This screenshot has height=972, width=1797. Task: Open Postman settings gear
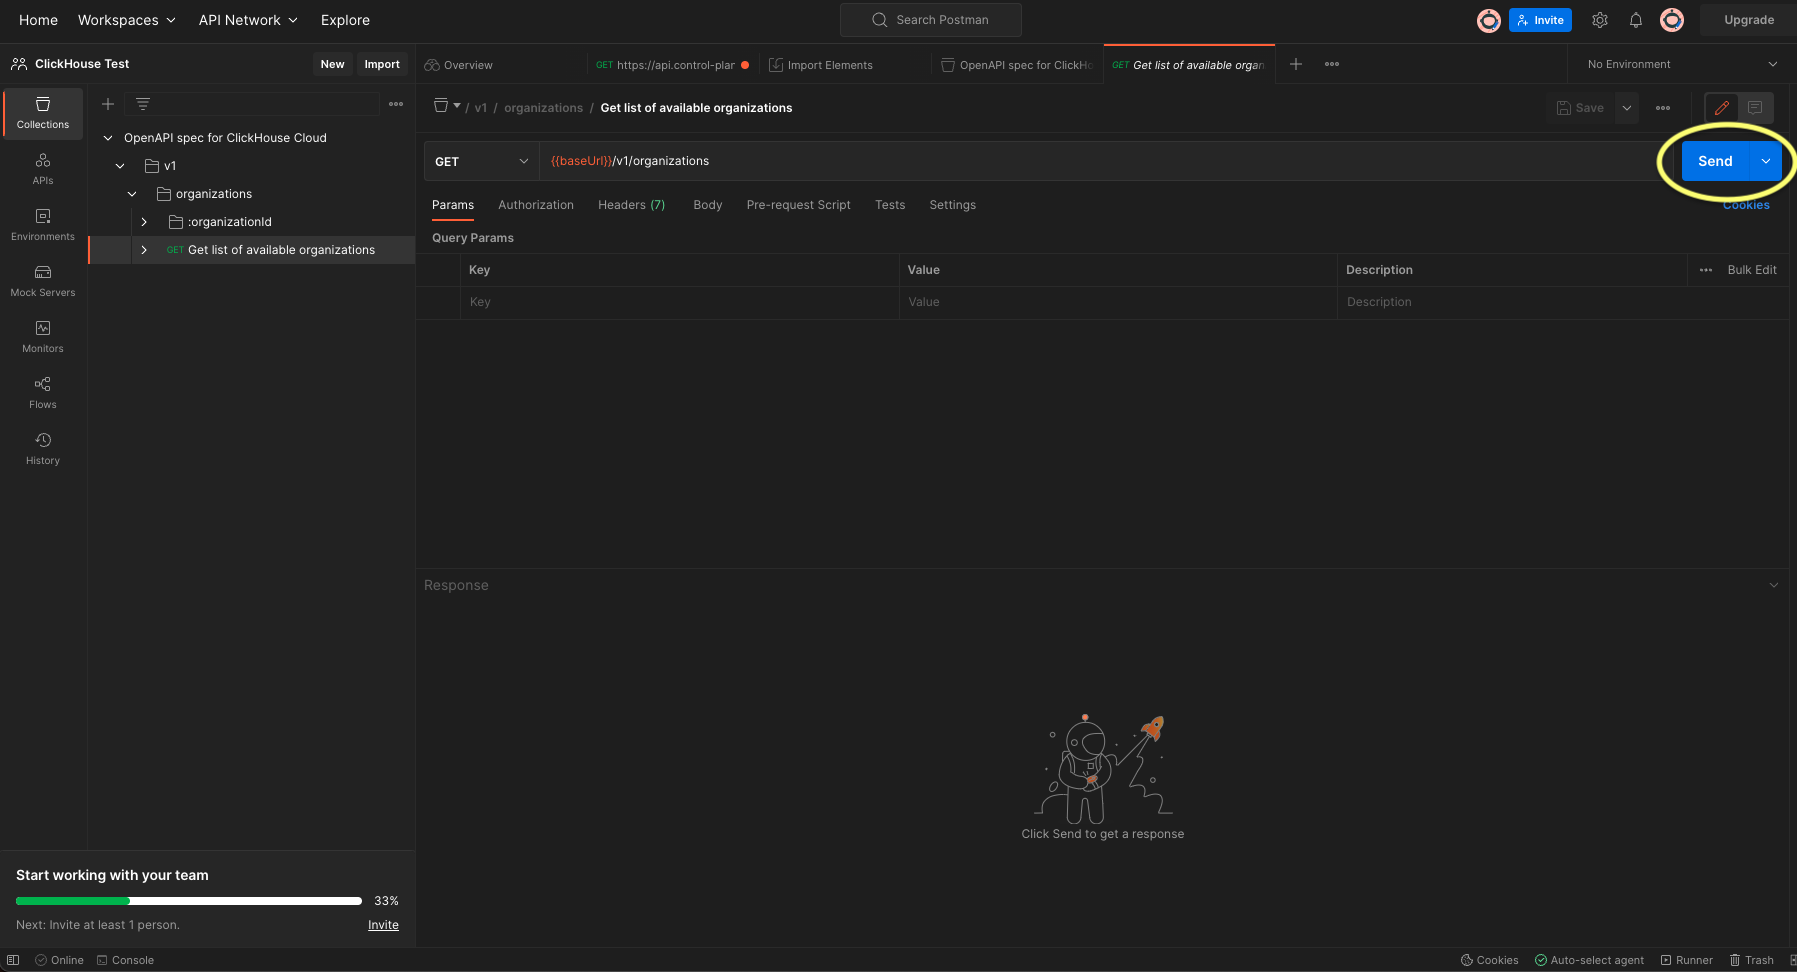pyautogui.click(x=1599, y=20)
